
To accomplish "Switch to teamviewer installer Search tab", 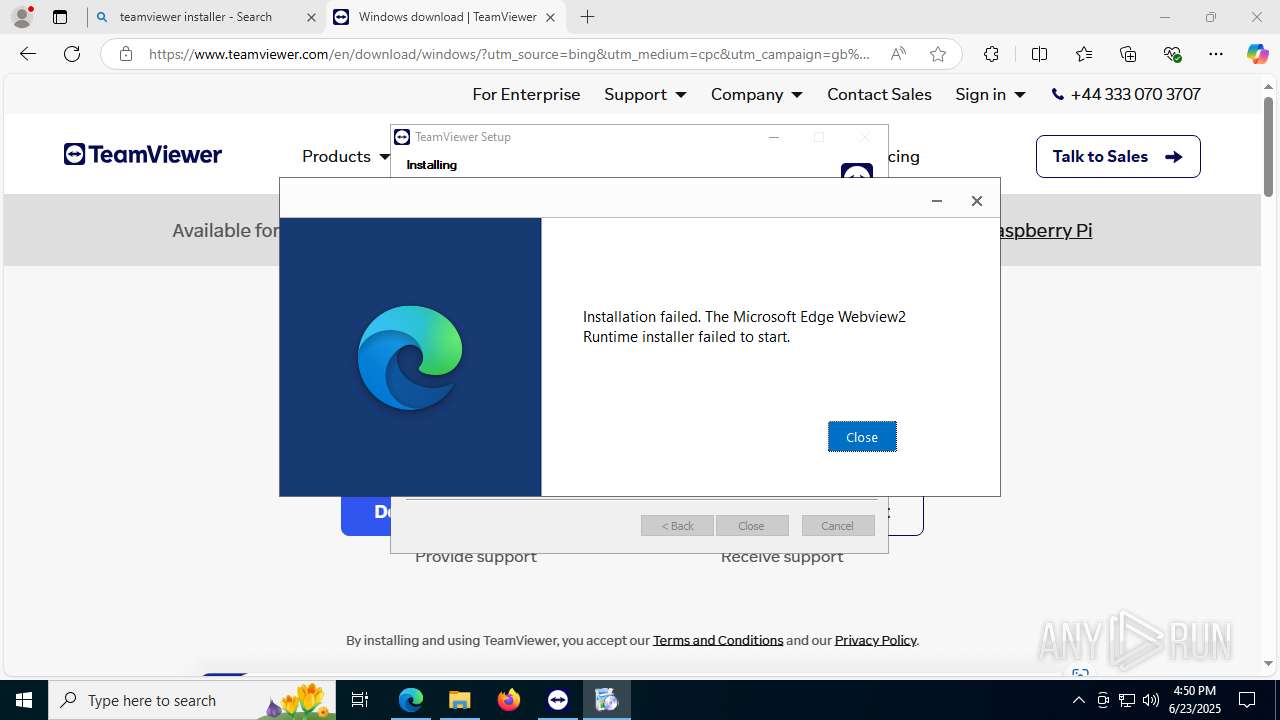I will (x=205, y=17).
